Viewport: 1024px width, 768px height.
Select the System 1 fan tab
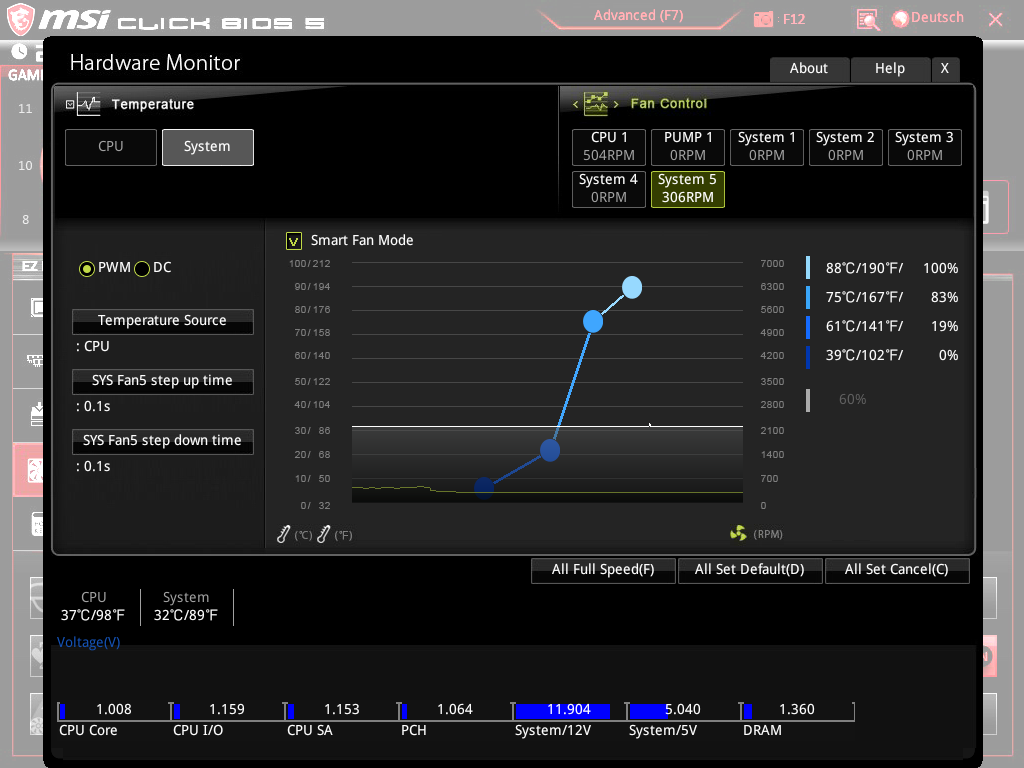click(767, 147)
